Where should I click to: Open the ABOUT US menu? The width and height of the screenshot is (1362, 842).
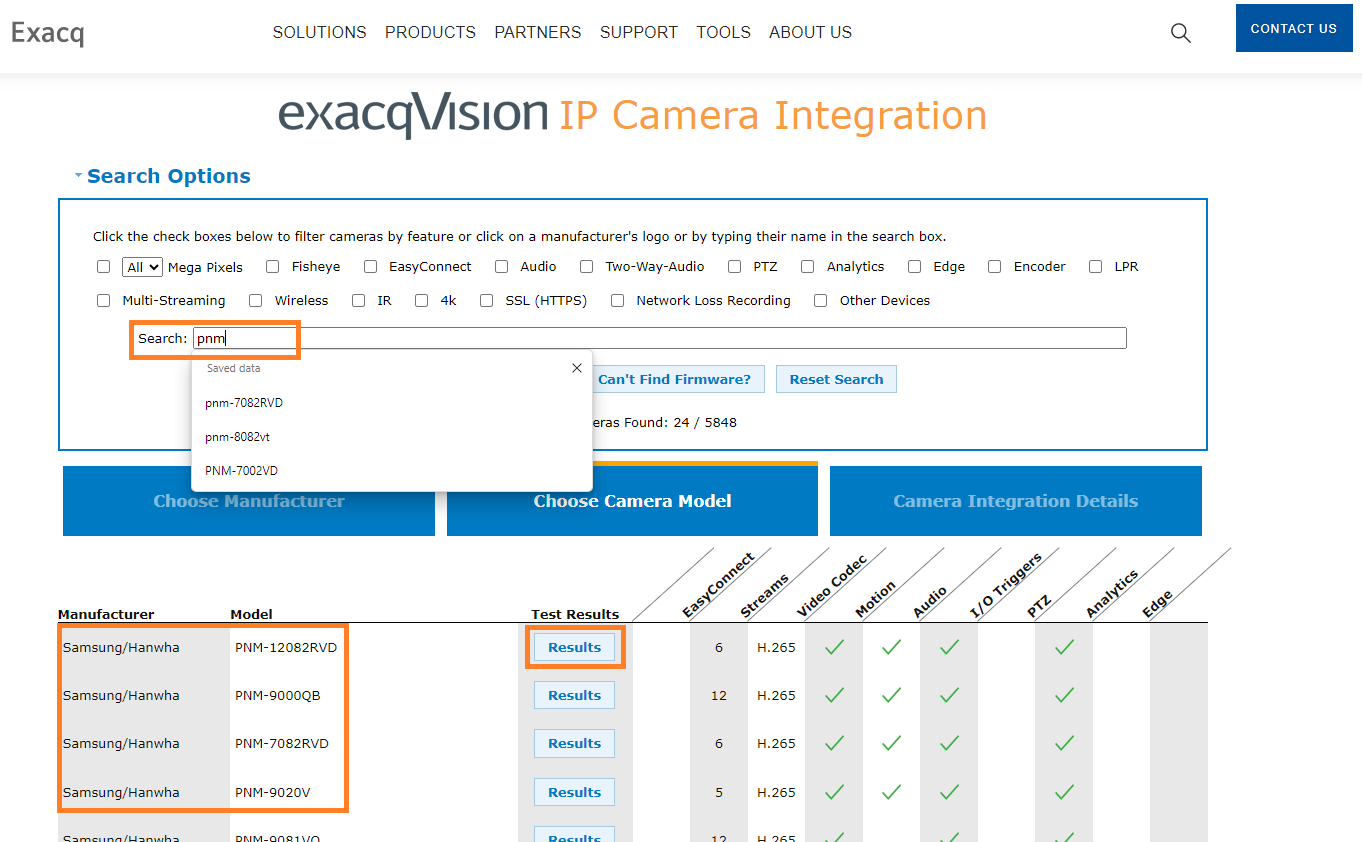click(x=811, y=33)
